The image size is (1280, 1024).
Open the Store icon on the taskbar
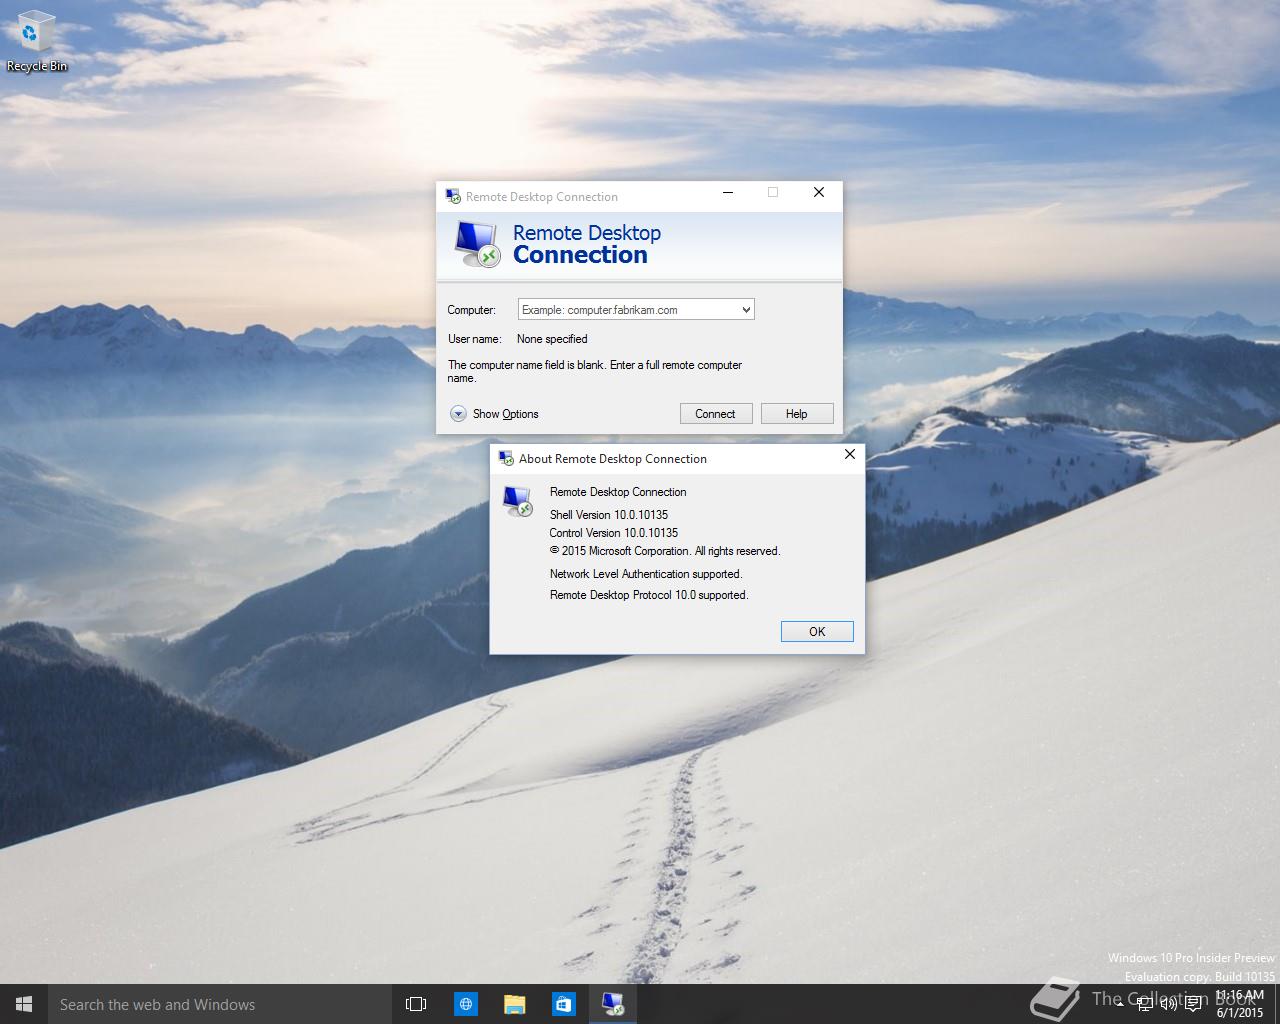[563, 1004]
